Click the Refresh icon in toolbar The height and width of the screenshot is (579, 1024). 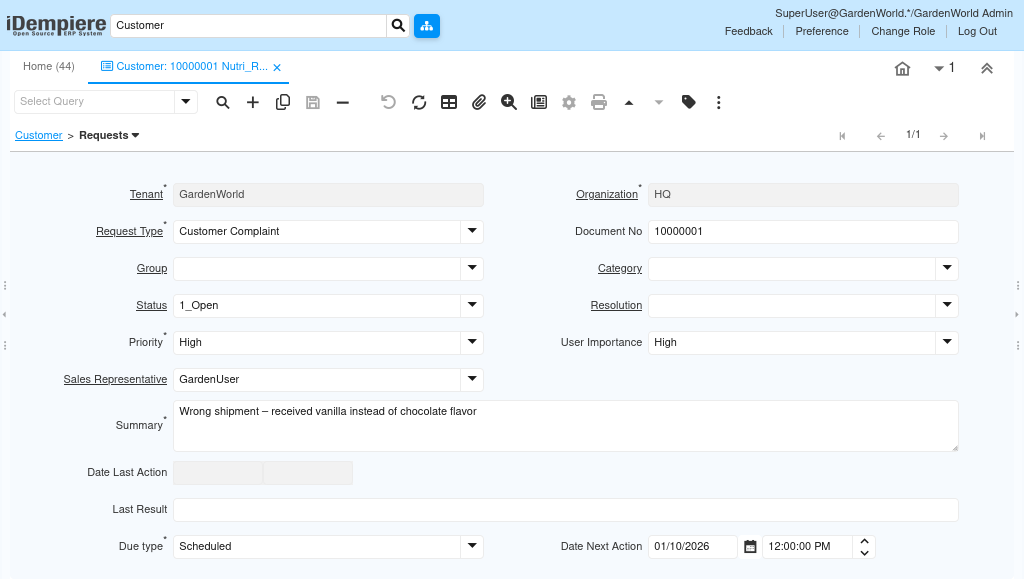[x=419, y=102]
